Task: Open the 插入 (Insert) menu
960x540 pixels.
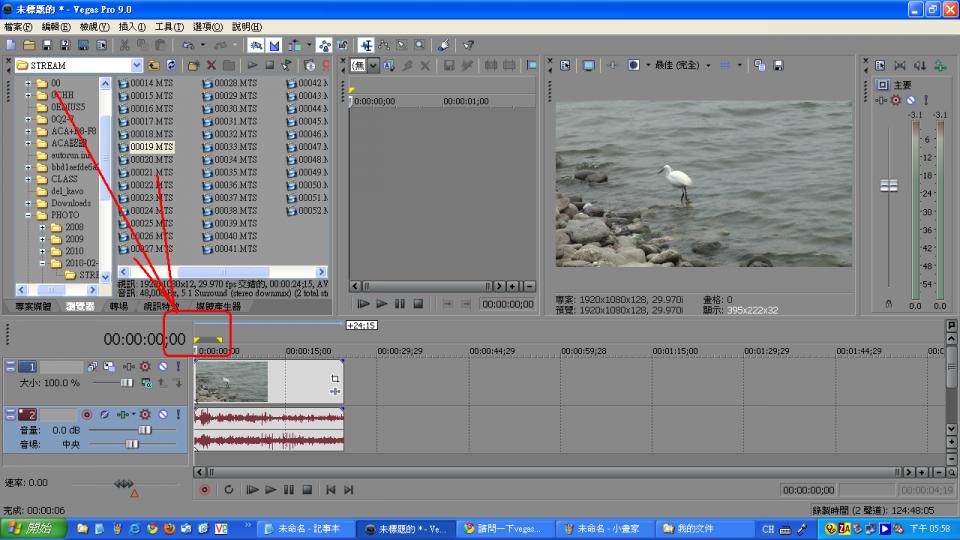Action: 131,26
